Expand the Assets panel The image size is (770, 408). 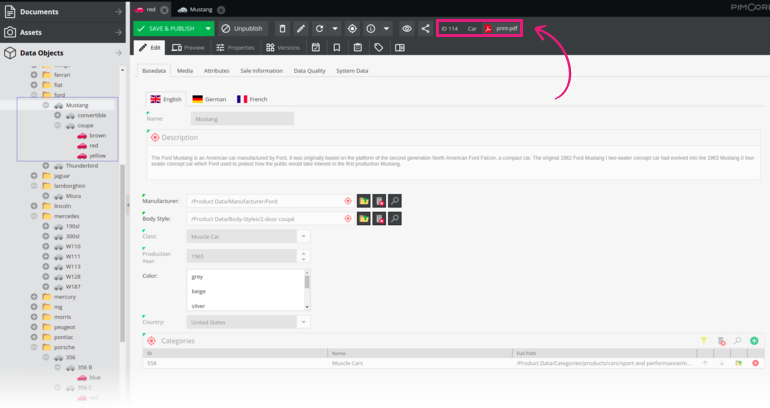click(62, 32)
